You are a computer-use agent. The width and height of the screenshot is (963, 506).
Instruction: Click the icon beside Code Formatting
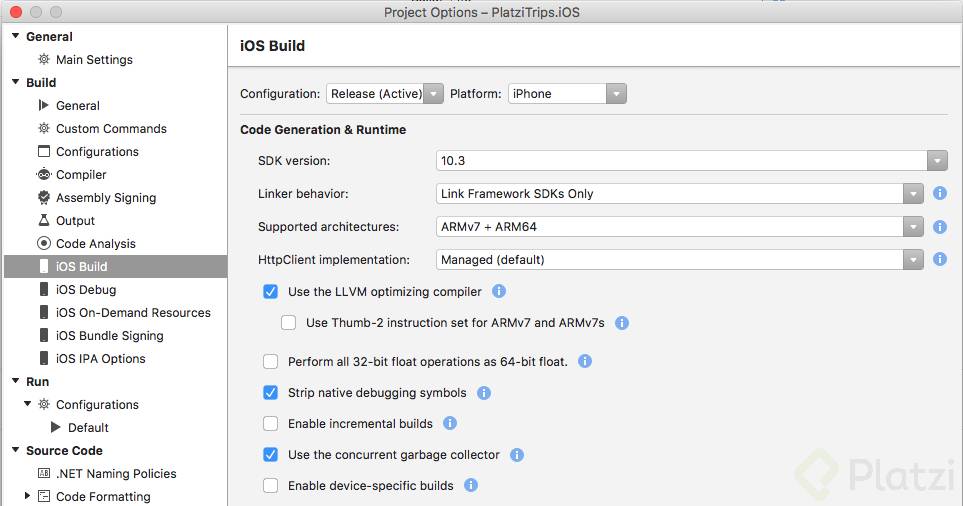(x=44, y=496)
